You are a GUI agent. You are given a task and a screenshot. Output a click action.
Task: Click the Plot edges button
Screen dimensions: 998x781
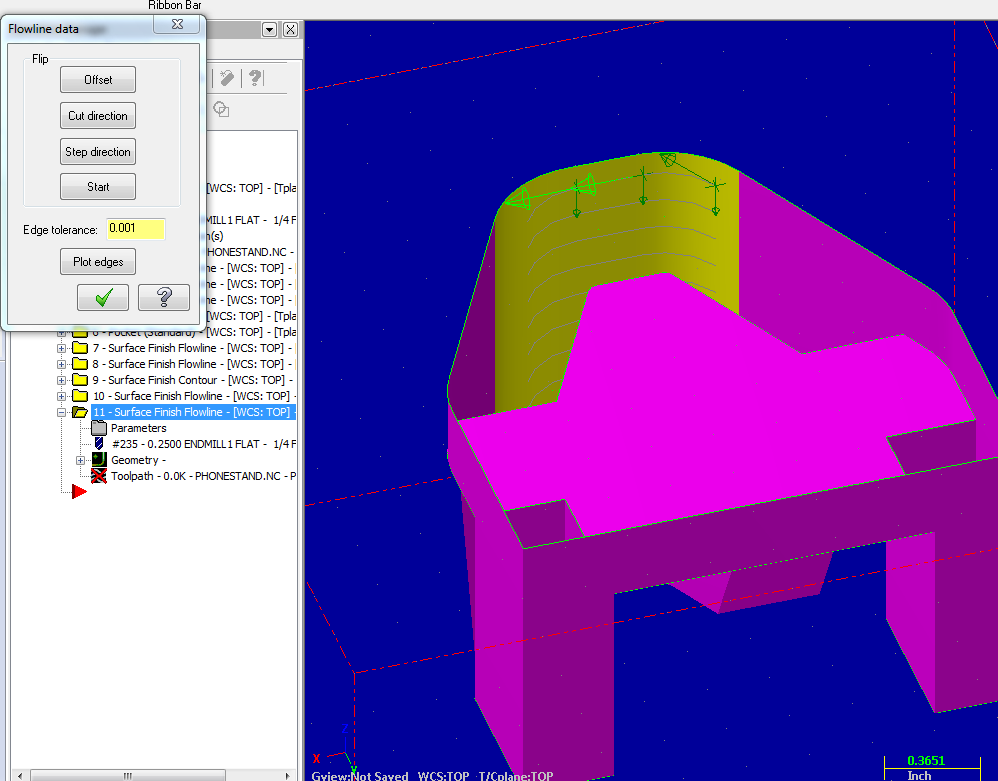(98, 262)
